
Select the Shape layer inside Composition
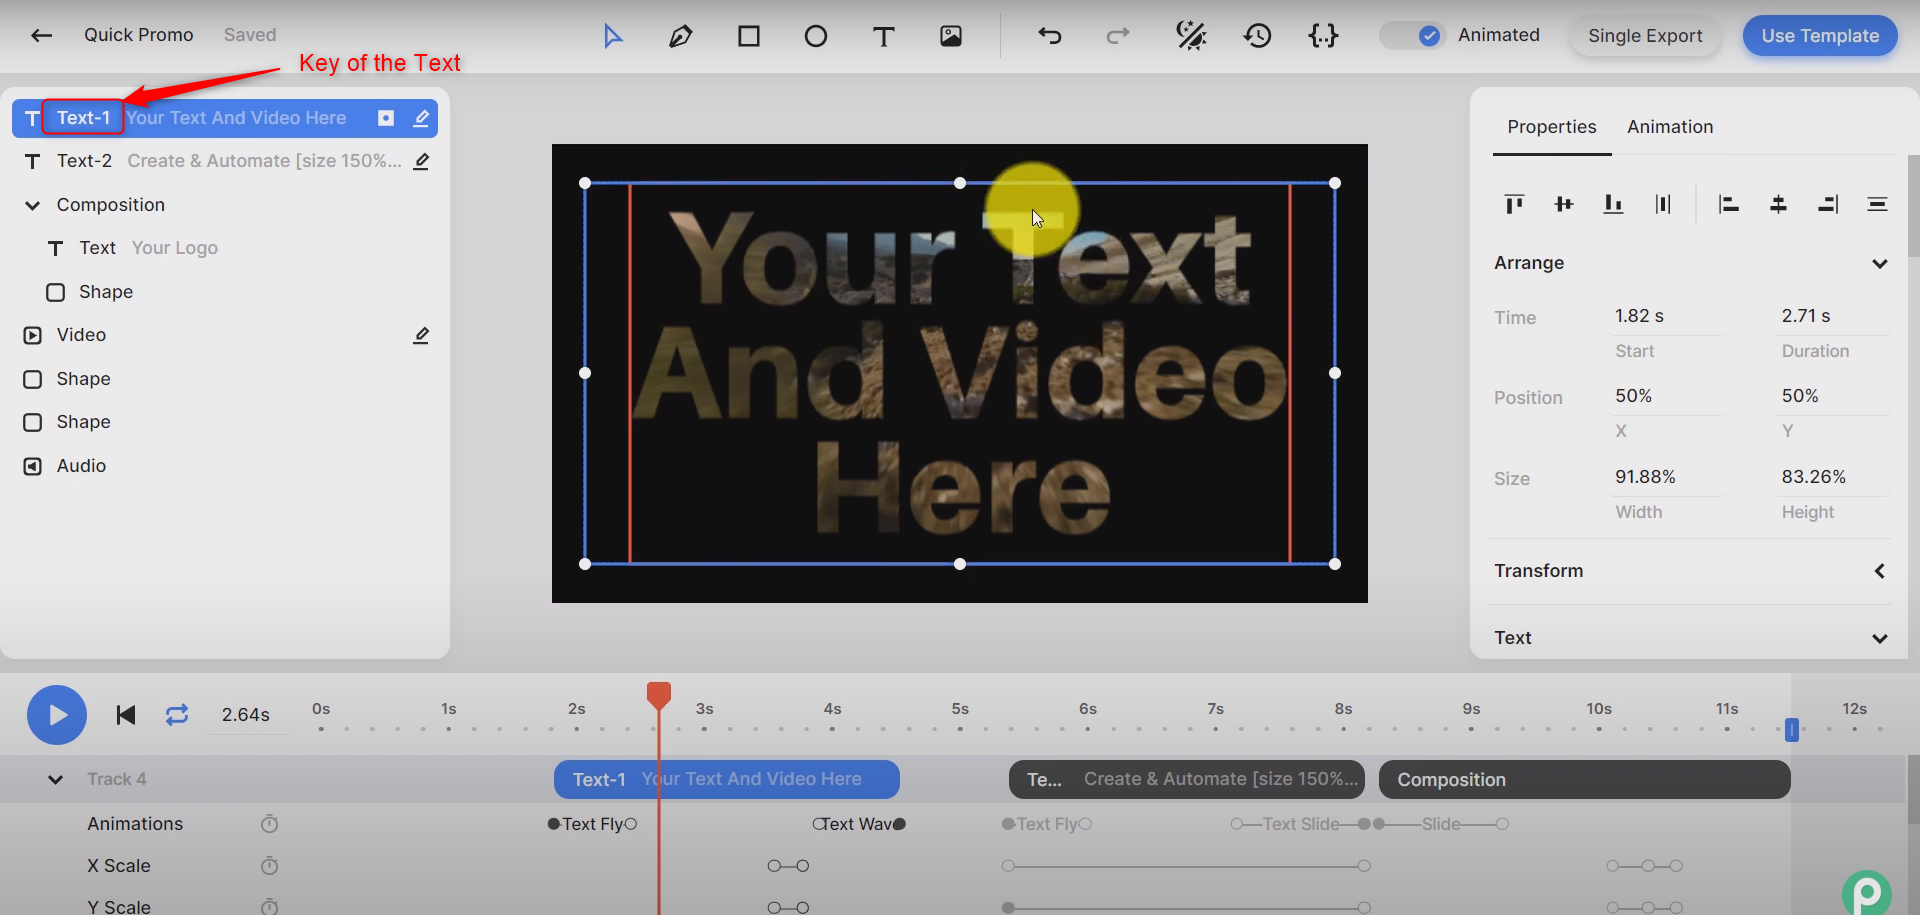(225, 292)
